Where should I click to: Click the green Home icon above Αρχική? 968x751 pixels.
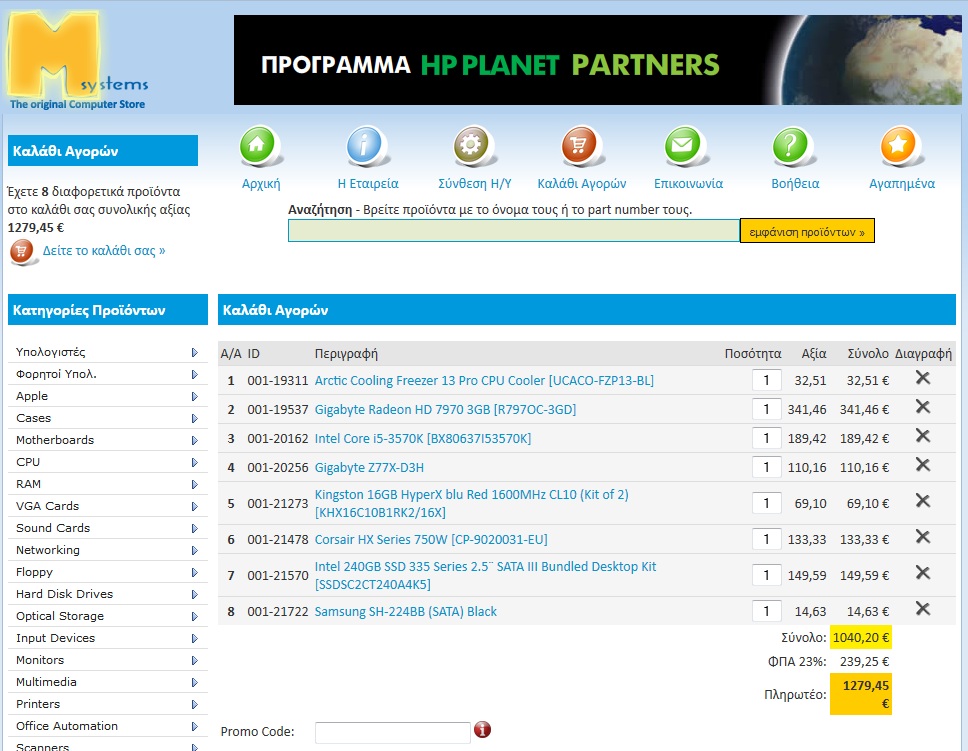pos(257,146)
